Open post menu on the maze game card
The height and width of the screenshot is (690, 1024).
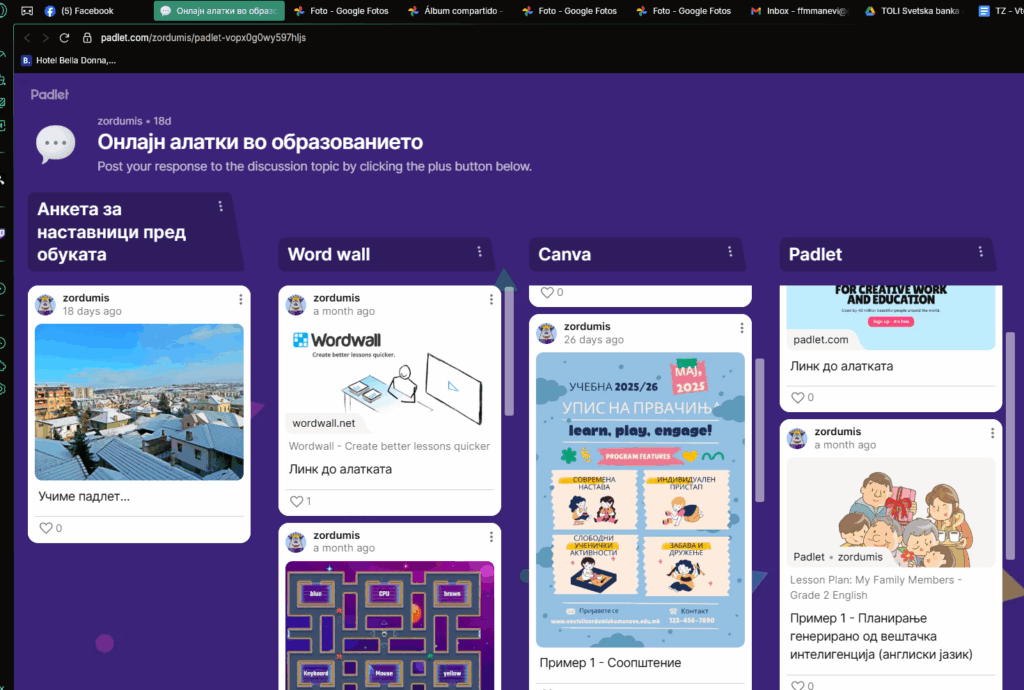coord(491,537)
